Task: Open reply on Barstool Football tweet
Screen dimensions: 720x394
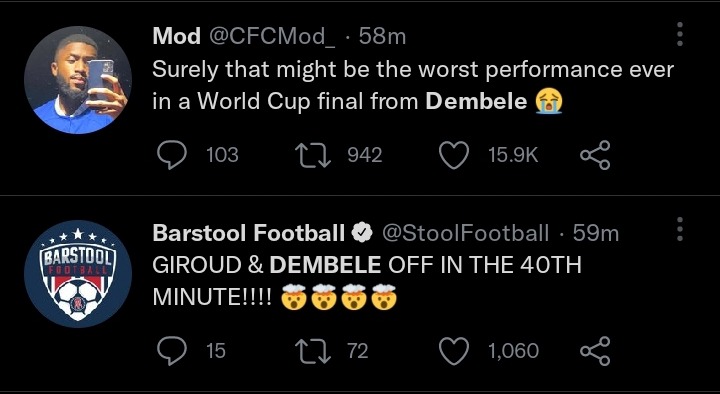Action: click(x=172, y=351)
